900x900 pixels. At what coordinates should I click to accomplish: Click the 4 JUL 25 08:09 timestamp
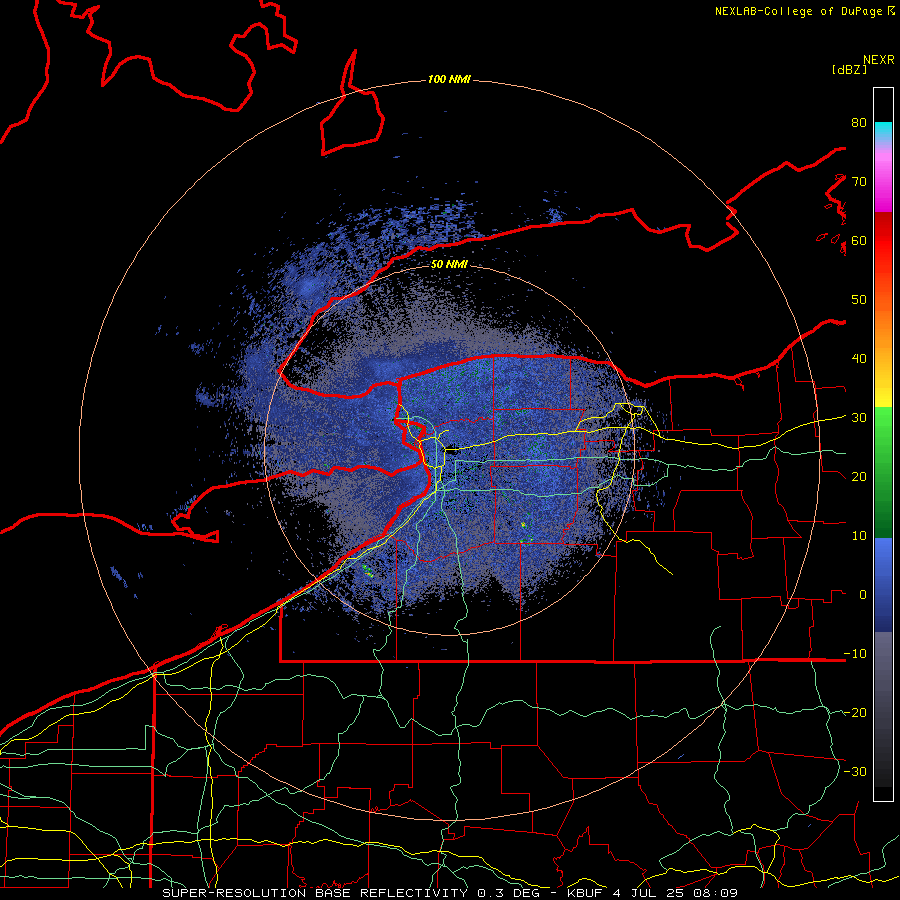(x=676, y=893)
